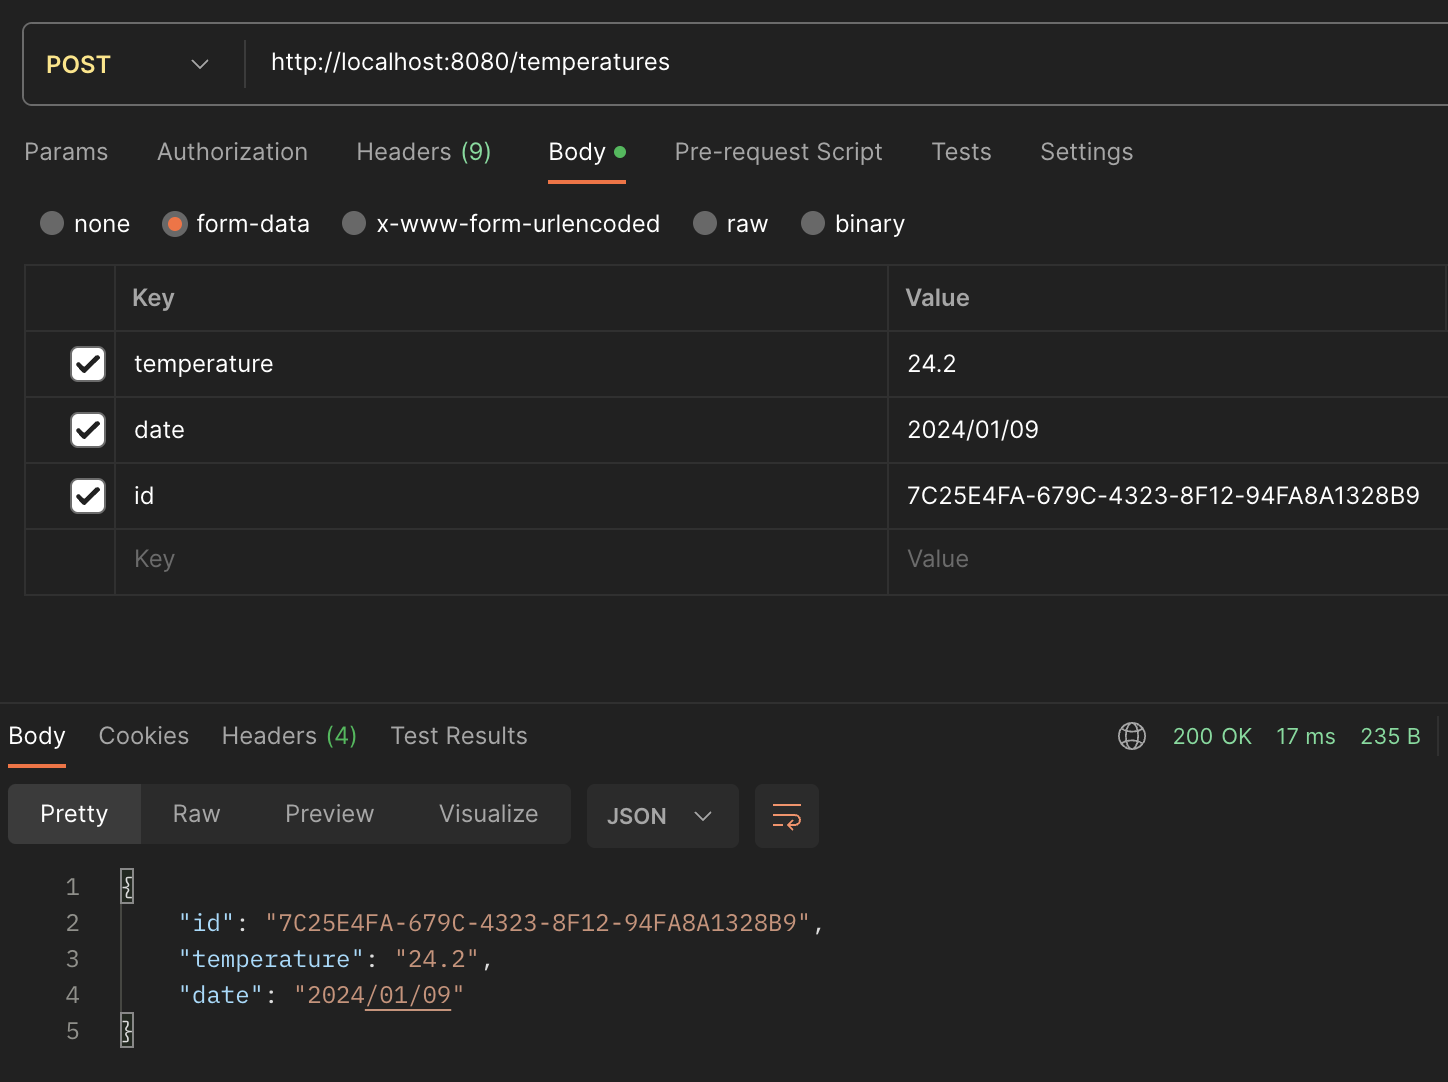This screenshot has width=1448, height=1082.
Task: Switch response view to Raw
Action: point(196,814)
